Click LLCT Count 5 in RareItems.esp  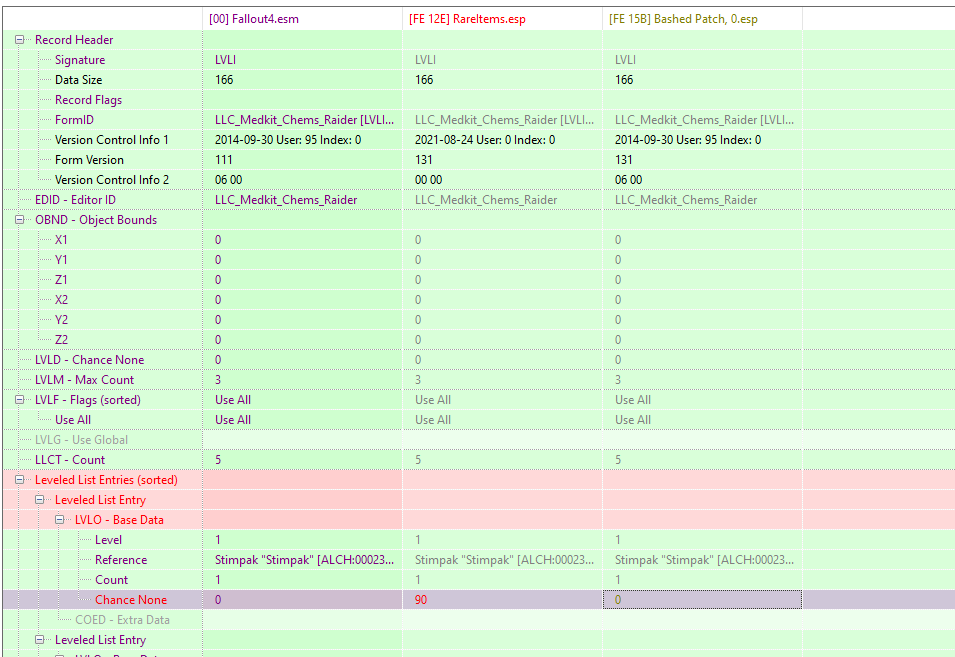(418, 460)
